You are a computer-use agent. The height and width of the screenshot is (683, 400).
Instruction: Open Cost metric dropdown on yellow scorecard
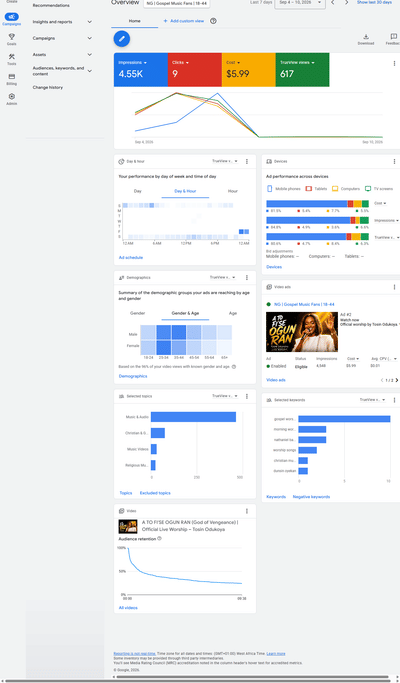pyautogui.click(x=233, y=63)
